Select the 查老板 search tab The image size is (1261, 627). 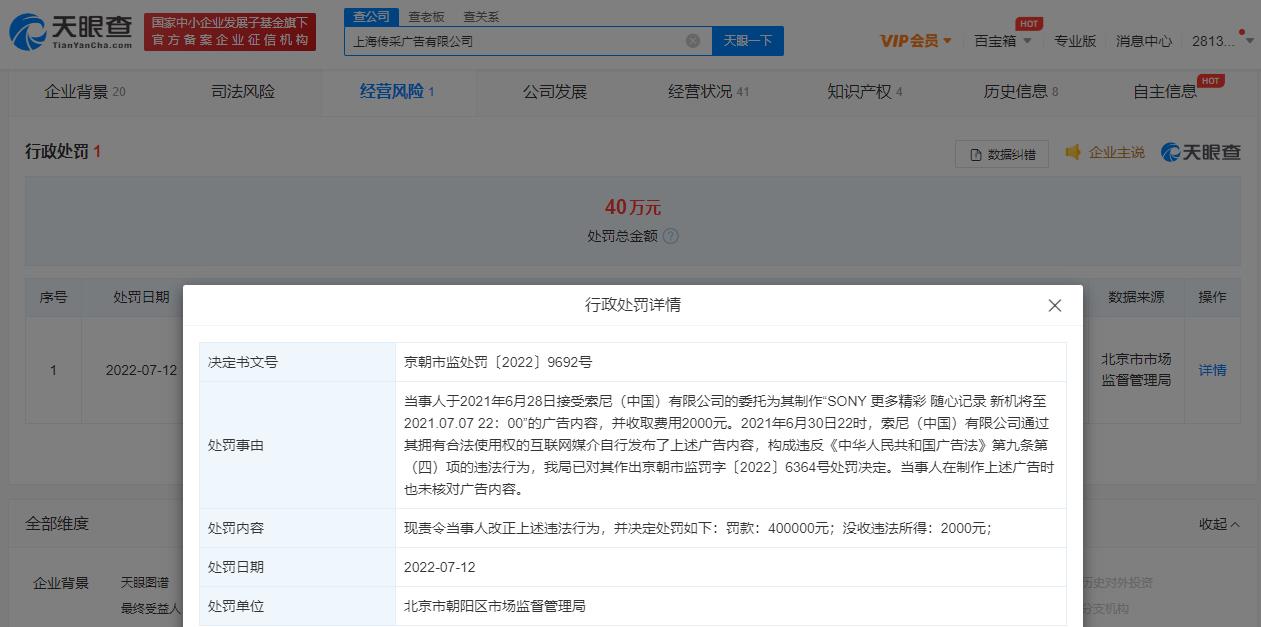click(x=427, y=17)
